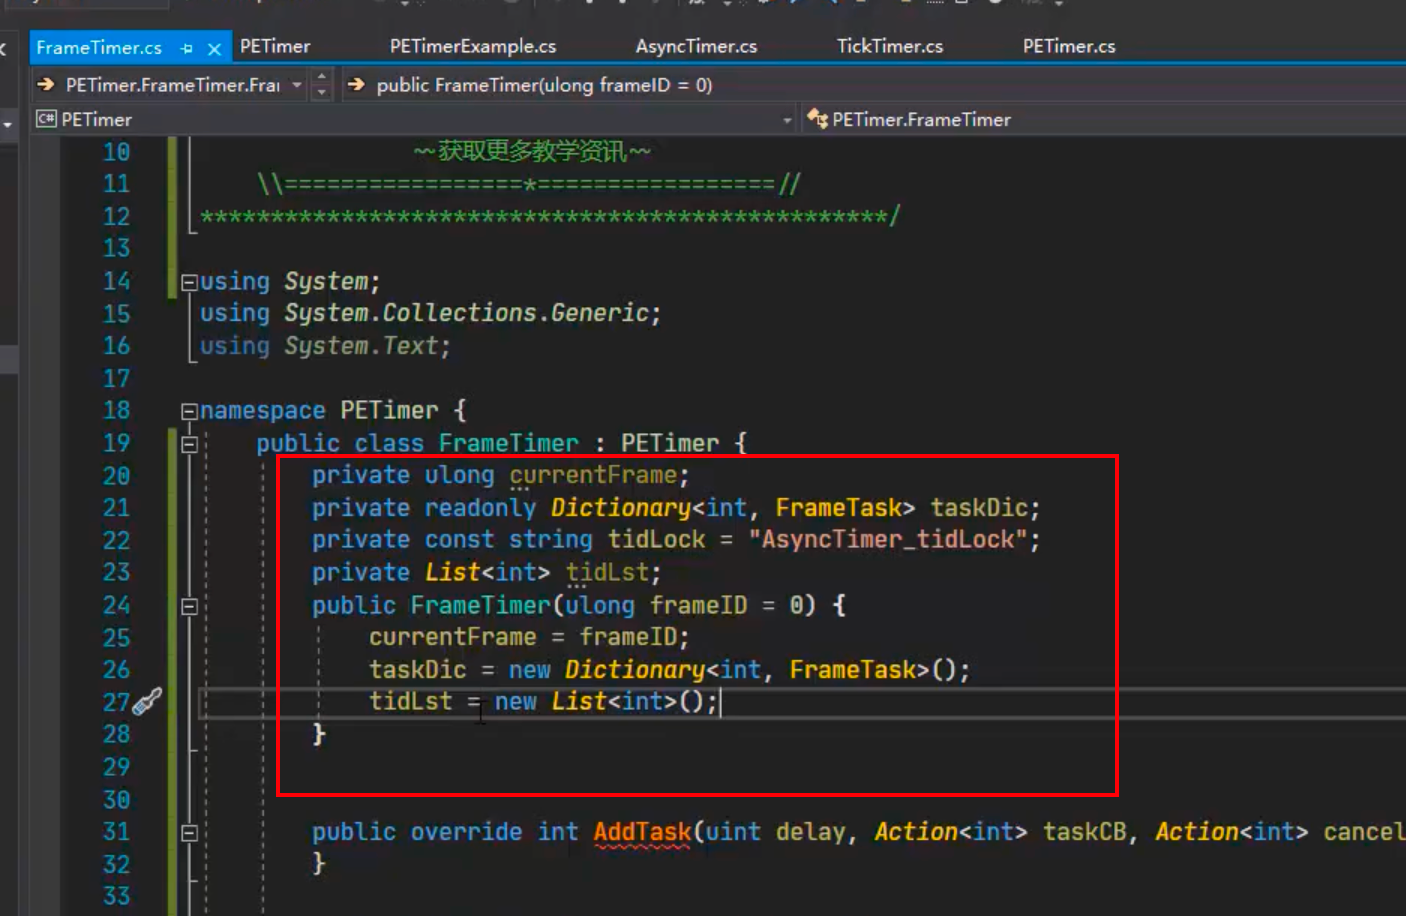Click the up/down stepper beside the navigation dropdown

[321, 85]
